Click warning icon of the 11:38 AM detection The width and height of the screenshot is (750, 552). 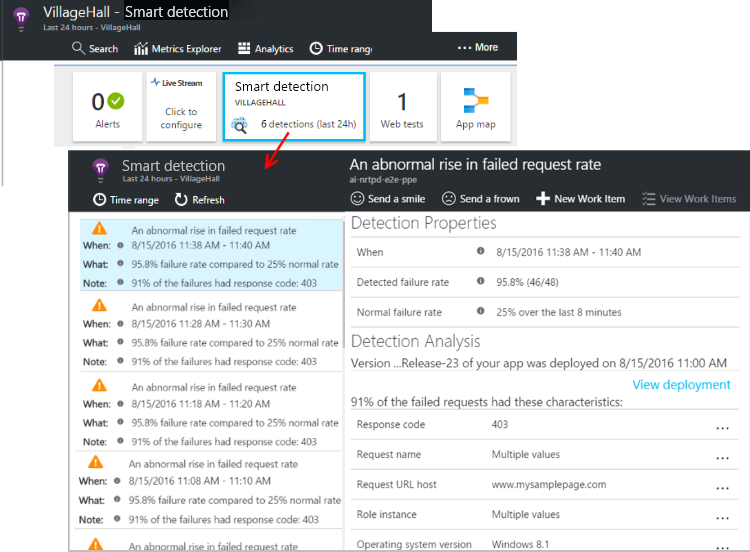(x=99, y=228)
